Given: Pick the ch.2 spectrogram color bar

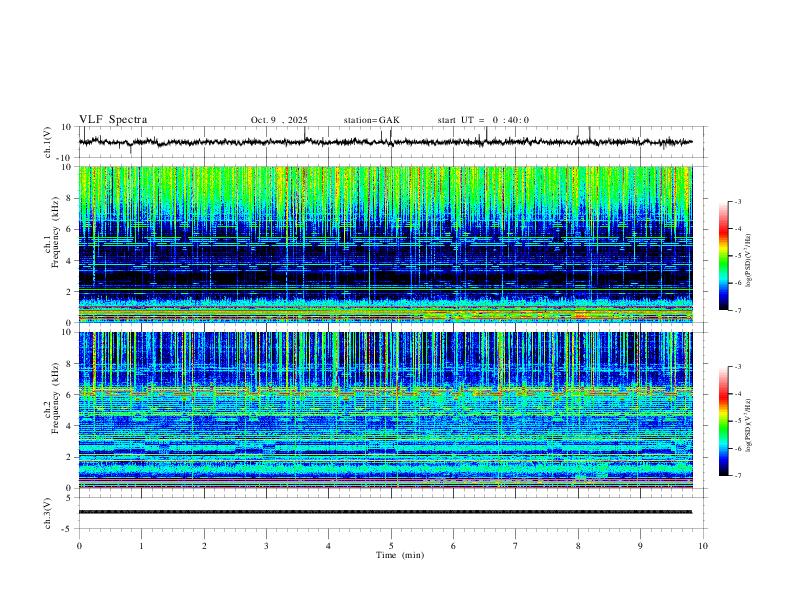Looking at the screenshot, I should [x=723, y=421].
